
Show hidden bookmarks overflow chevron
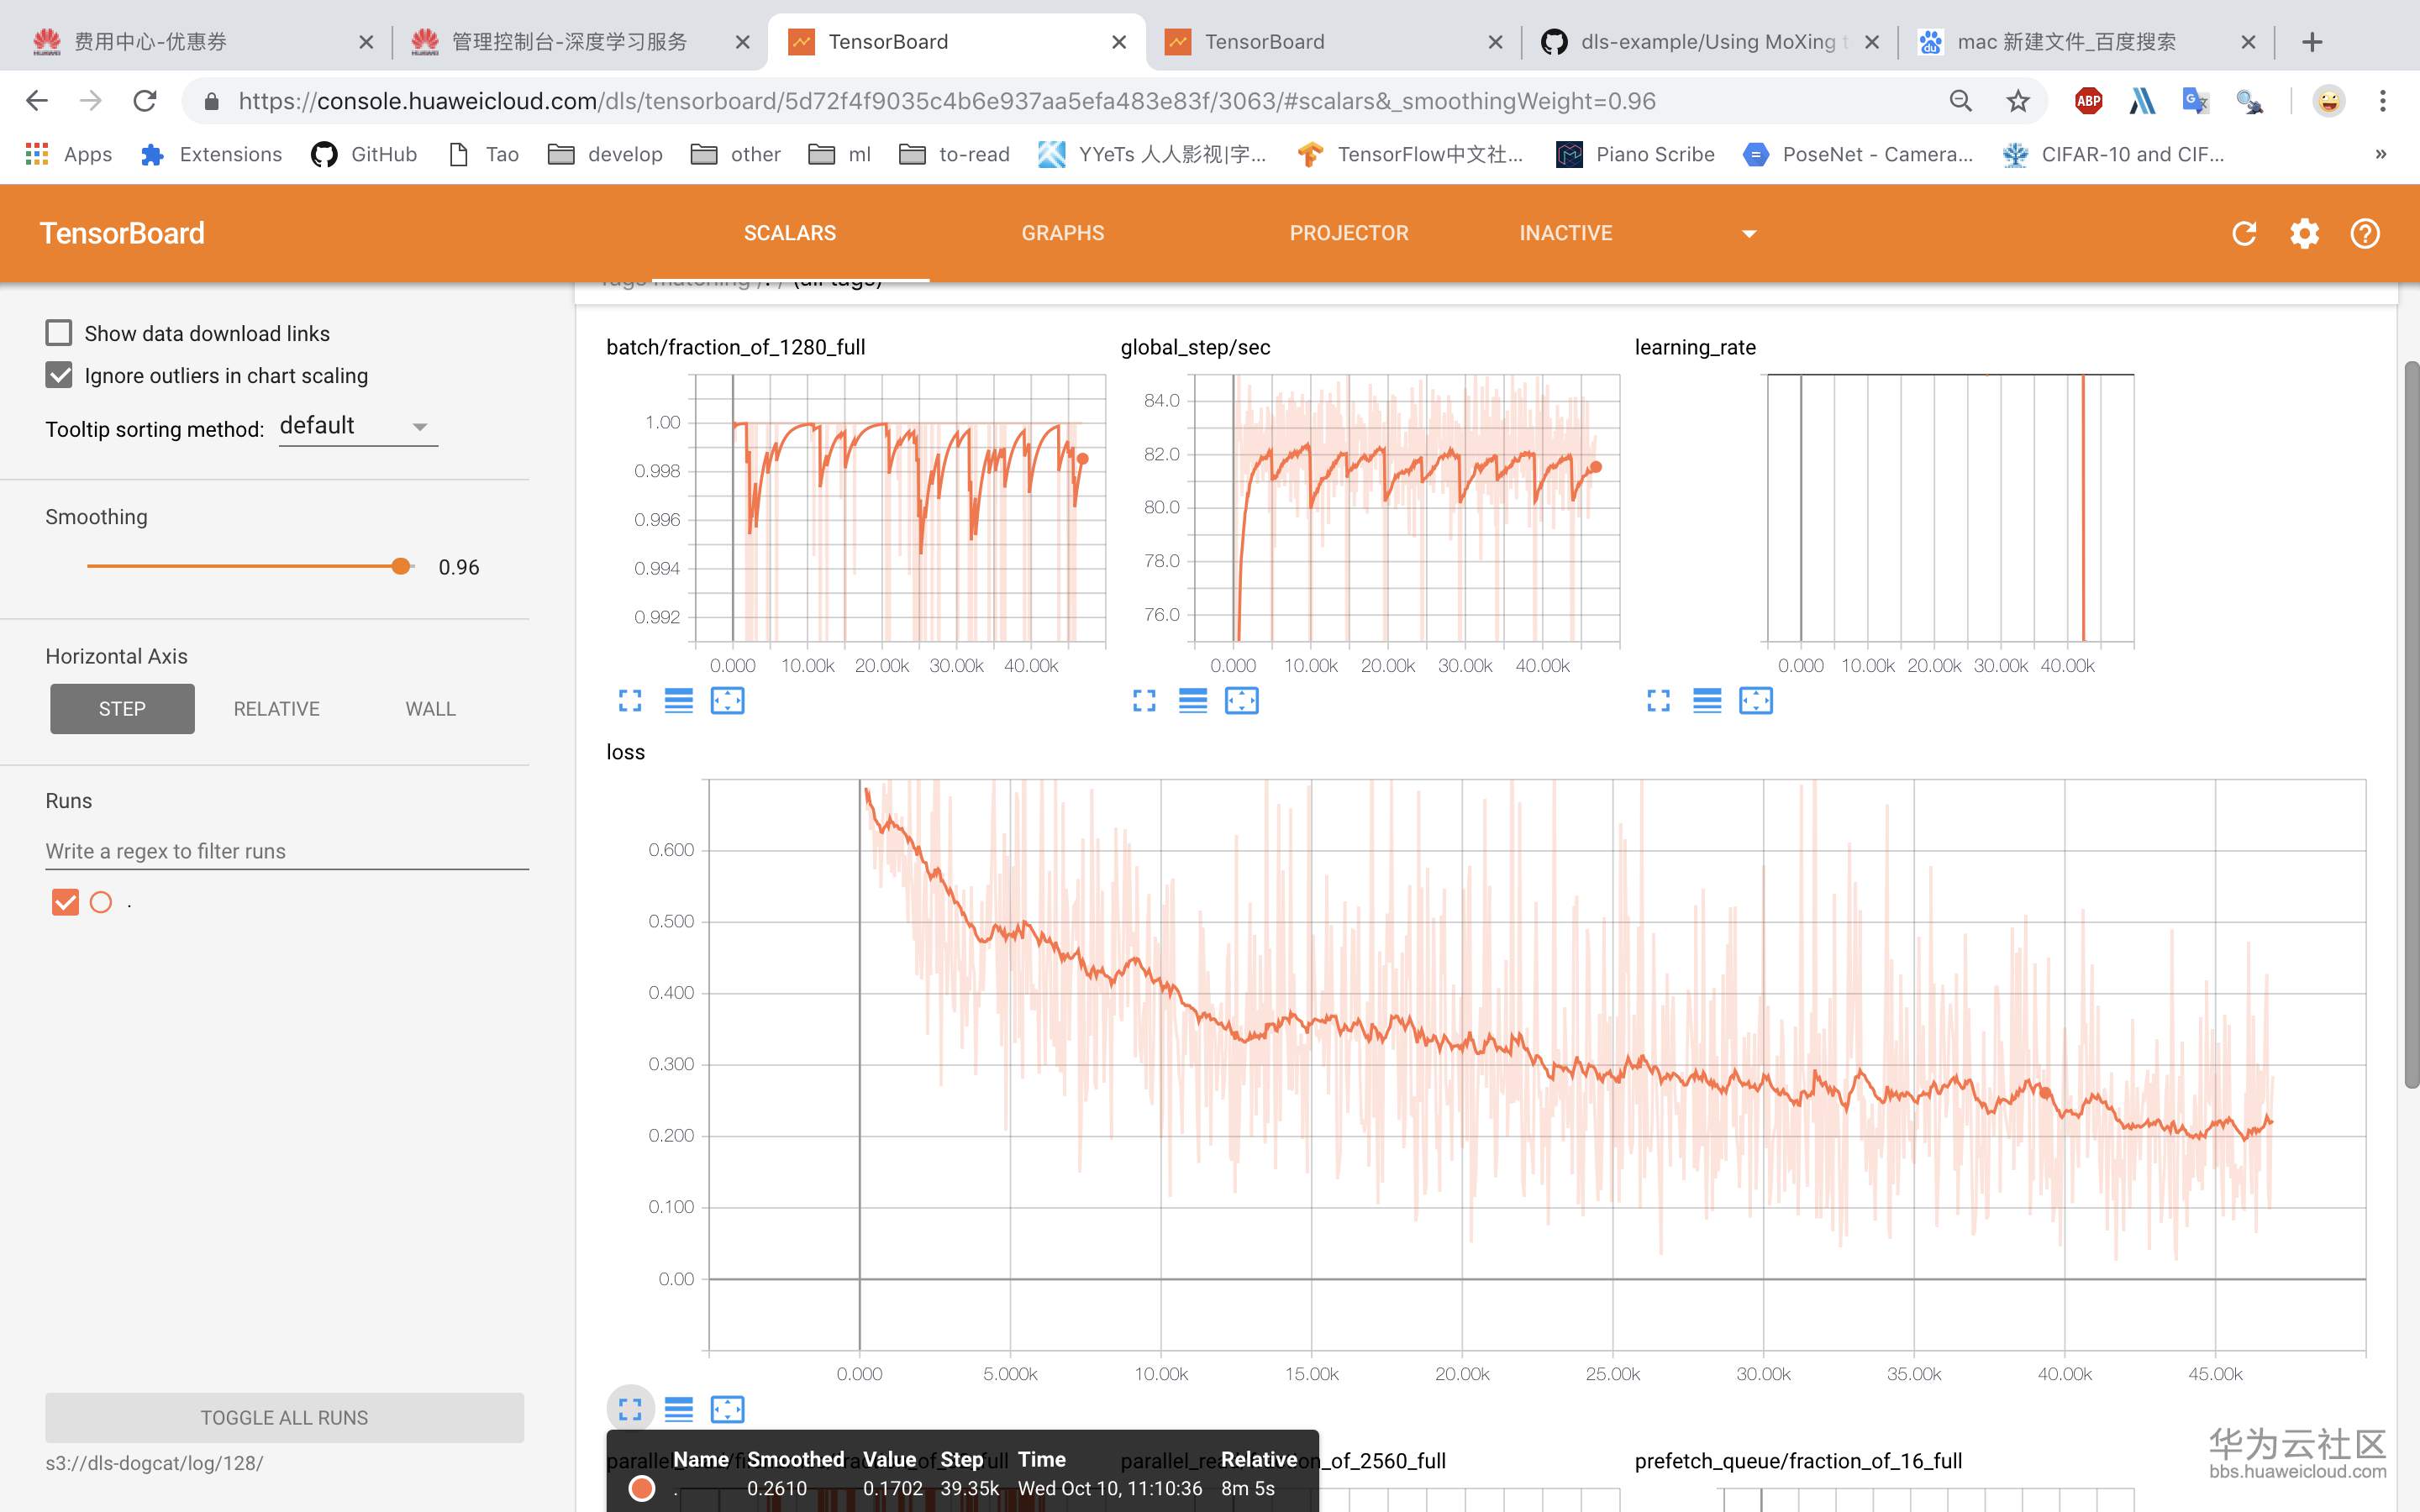coord(2380,154)
